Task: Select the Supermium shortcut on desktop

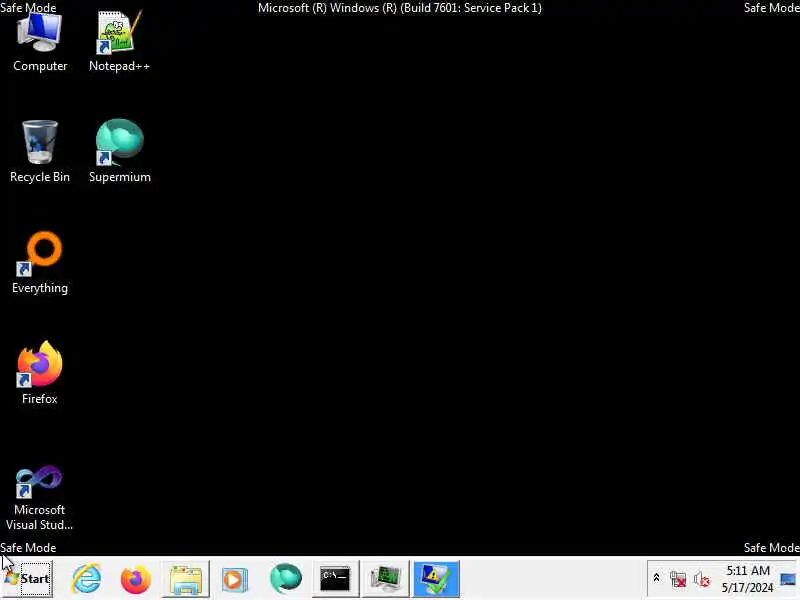Action: click(120, 152)
